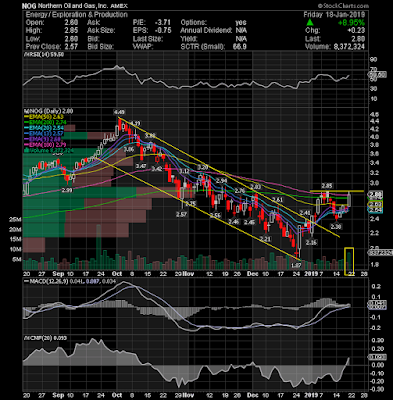Screen dimensions: 393x400
Task: Click the 4.6 price axis label
Action: [374, 114]
